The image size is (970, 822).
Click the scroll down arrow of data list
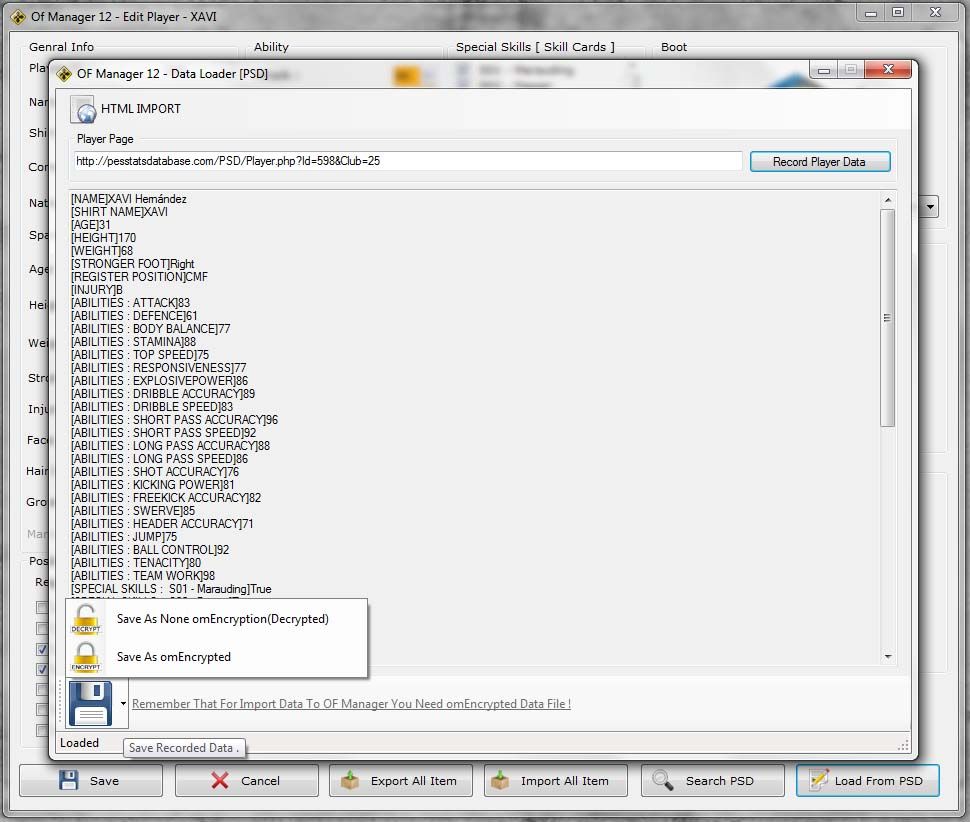point(887,657)
